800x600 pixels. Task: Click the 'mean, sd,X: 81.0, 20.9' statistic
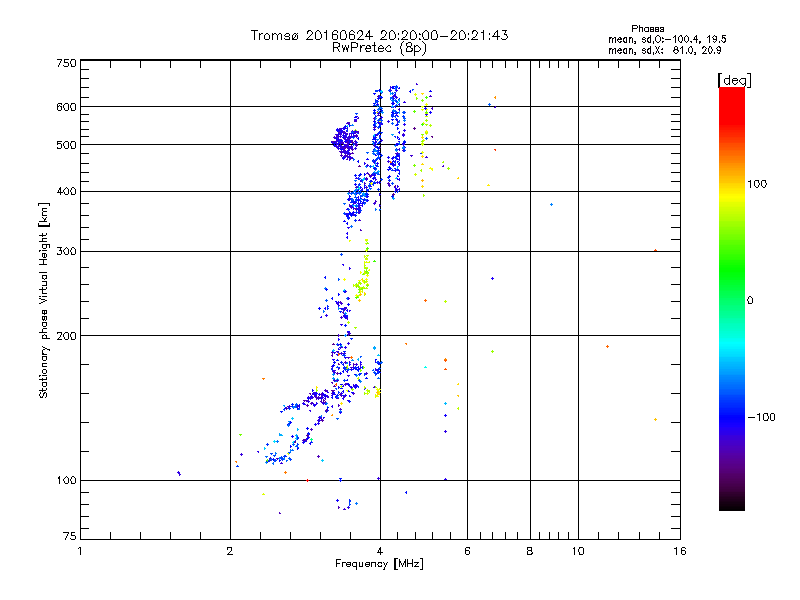click(664, 50)
